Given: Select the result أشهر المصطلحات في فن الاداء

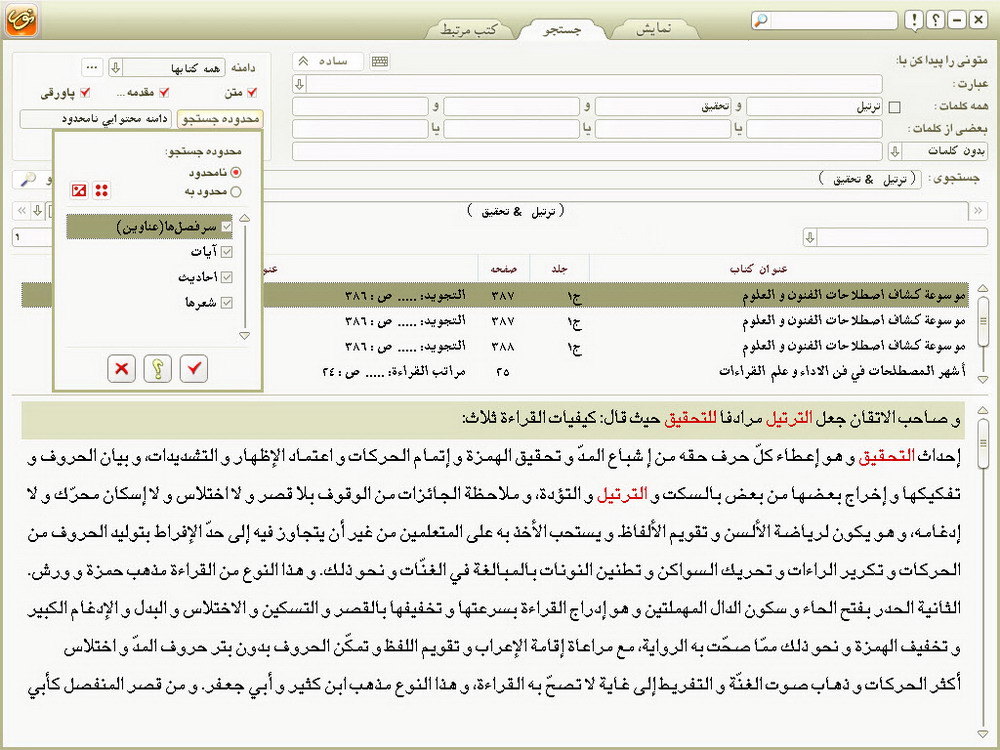Looking at the screenshot, I should point(495,372).
